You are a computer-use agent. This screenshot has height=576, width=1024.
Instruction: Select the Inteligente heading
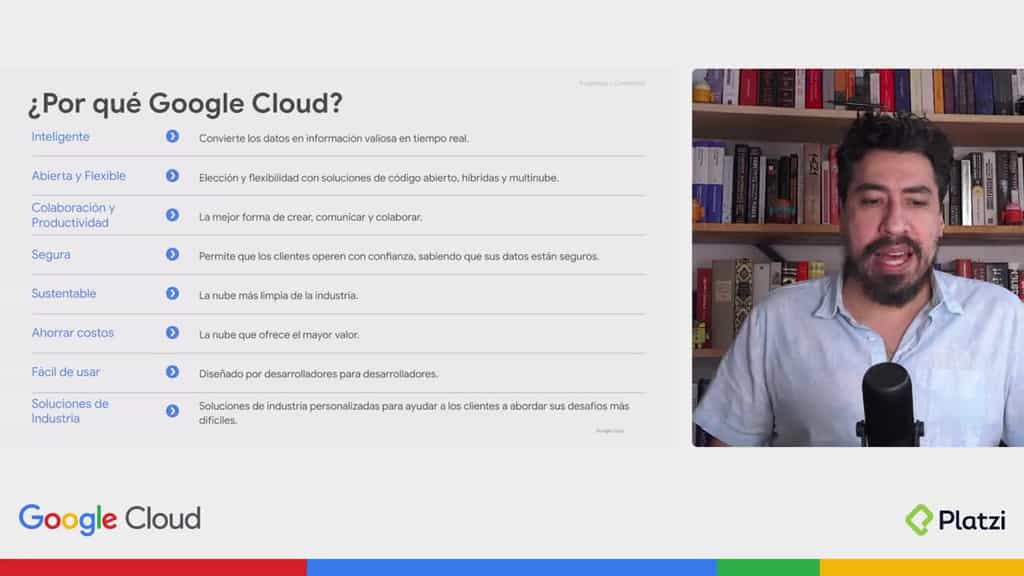[61, 136]
